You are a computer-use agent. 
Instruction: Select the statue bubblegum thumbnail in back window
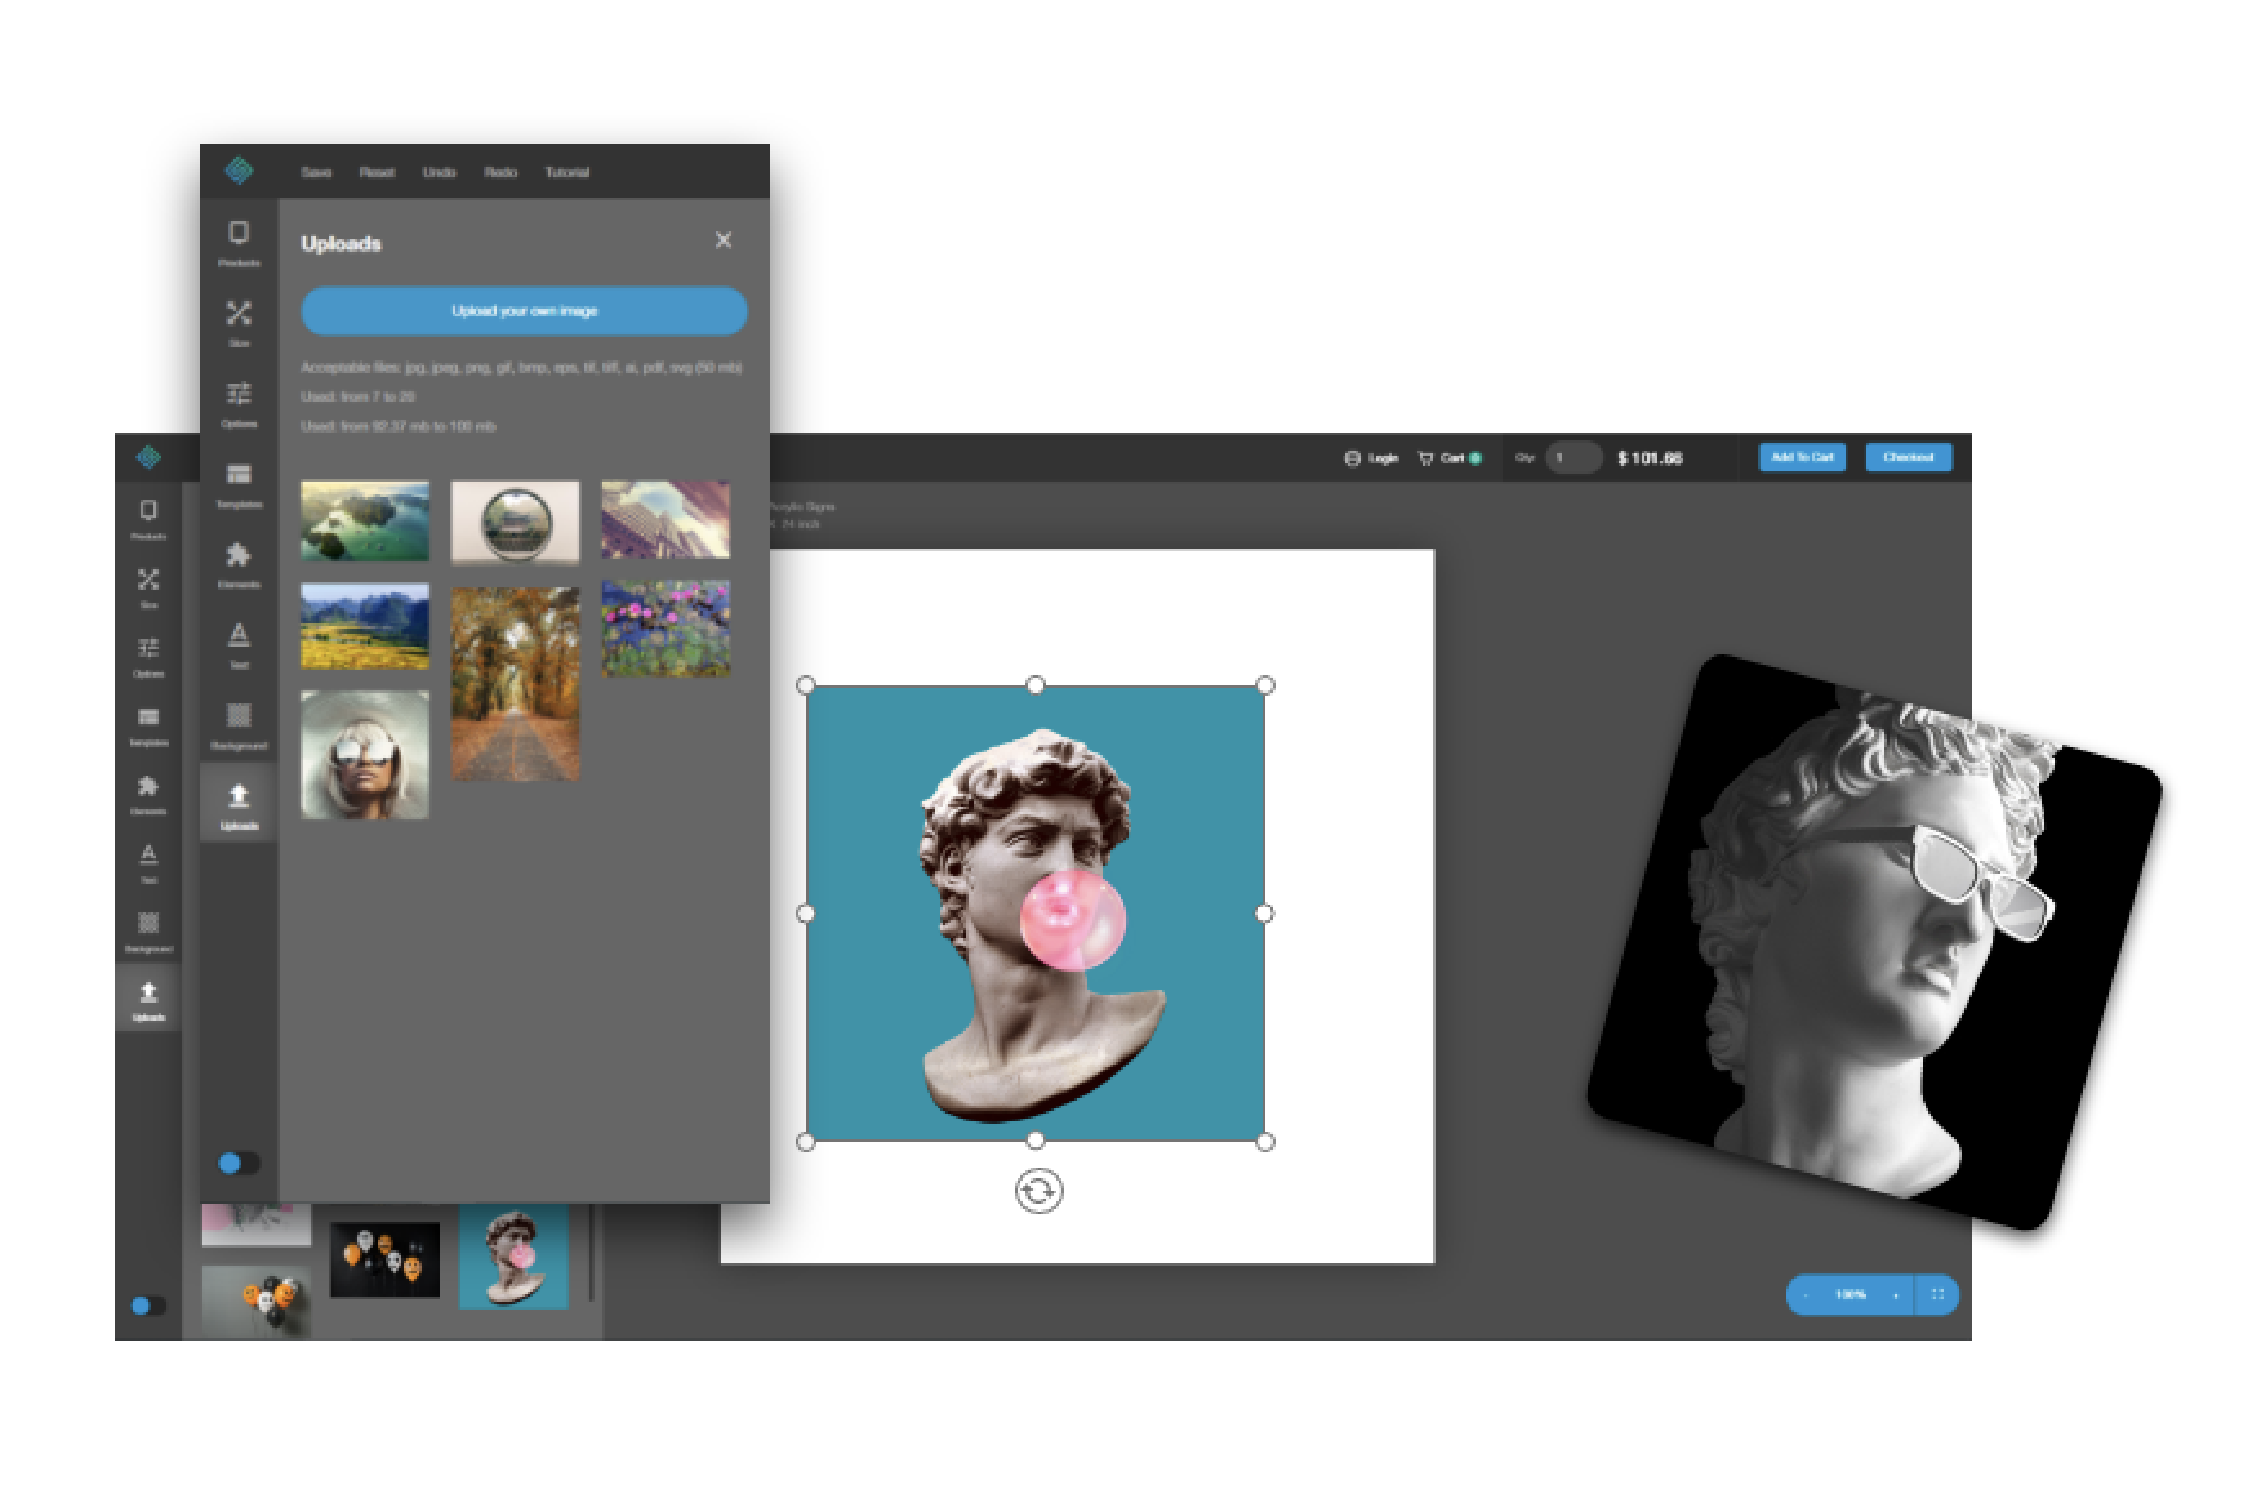point(514,1256)
